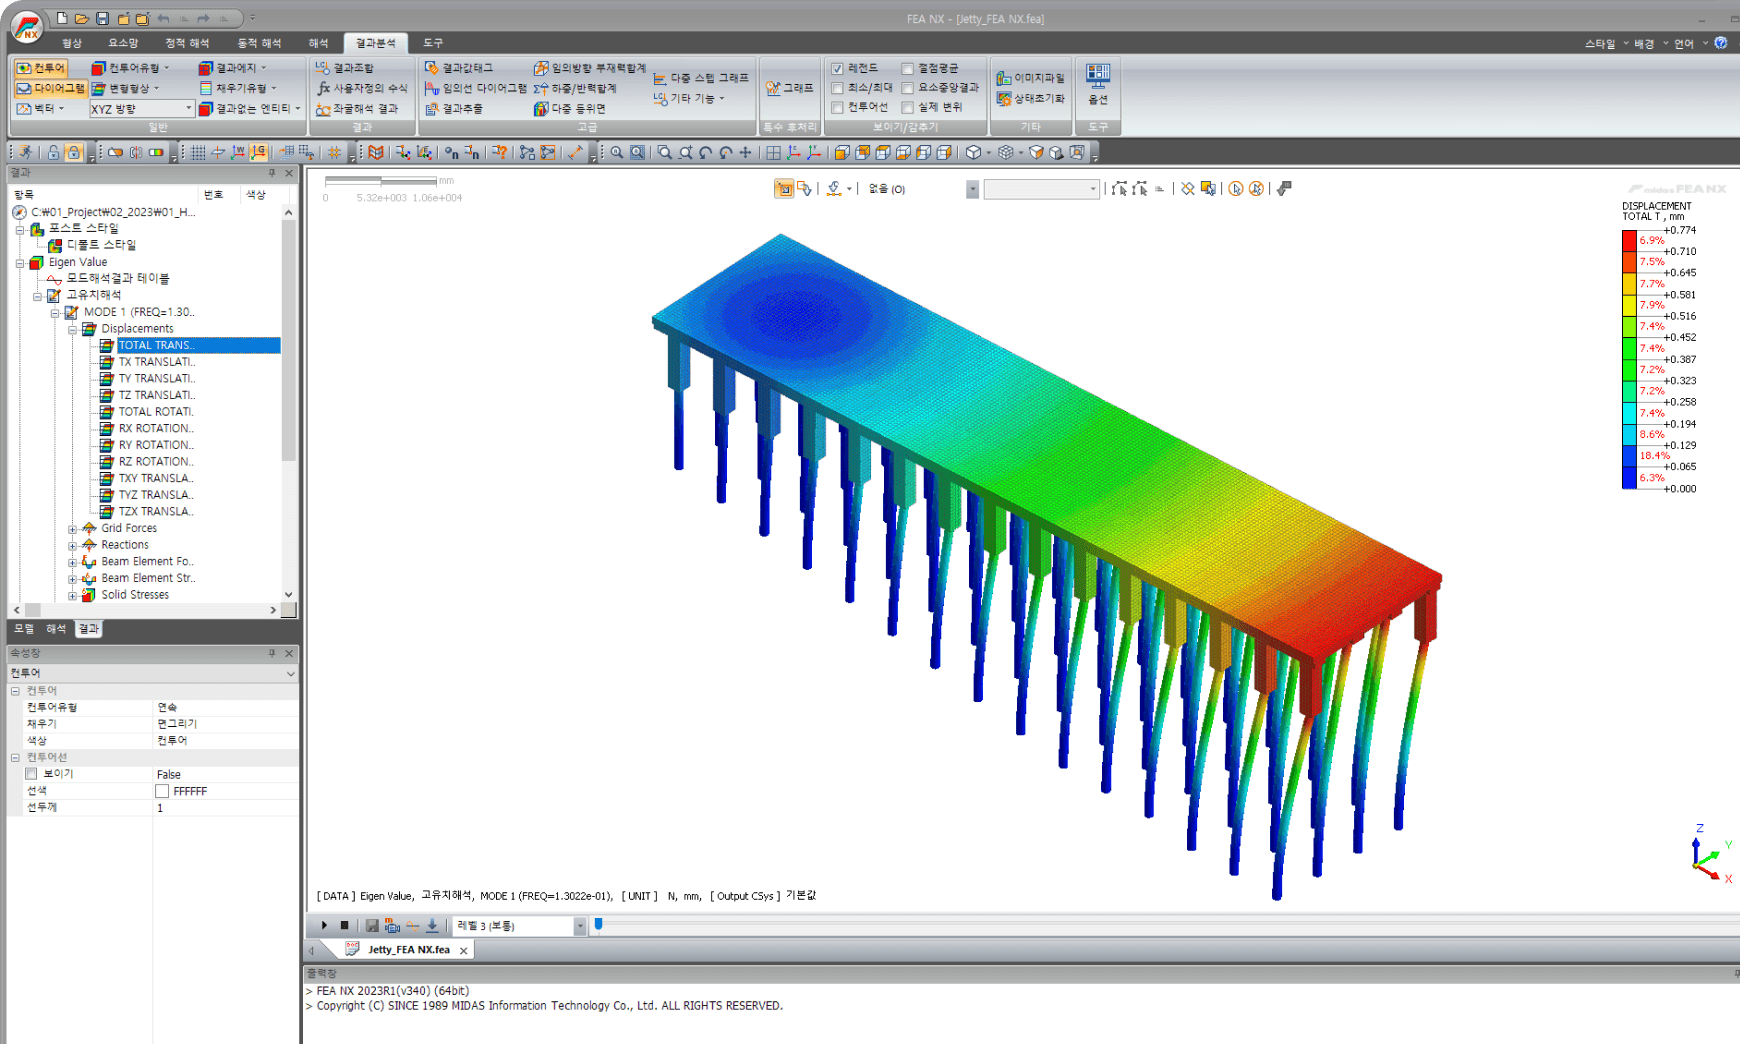
Task: Select 모드해석결과 테이블 tree item
Action: tap(118, 278)
